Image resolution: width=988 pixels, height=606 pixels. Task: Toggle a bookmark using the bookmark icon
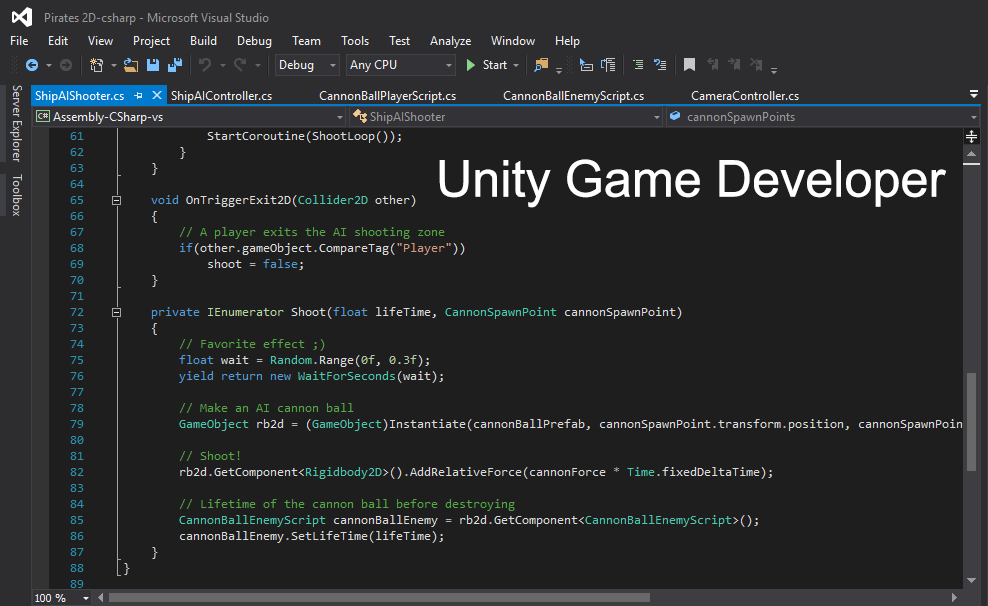pos(689,65)
